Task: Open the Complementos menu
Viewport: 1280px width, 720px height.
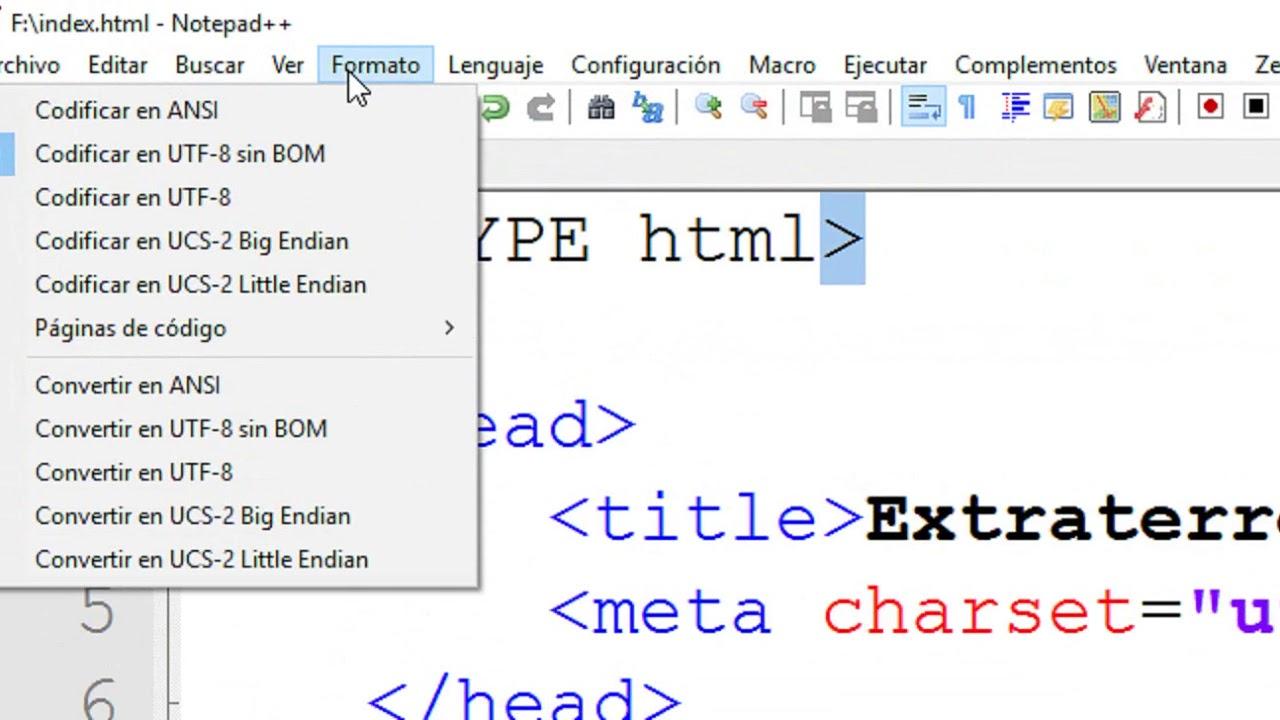Action: (x=1036, y=65)
